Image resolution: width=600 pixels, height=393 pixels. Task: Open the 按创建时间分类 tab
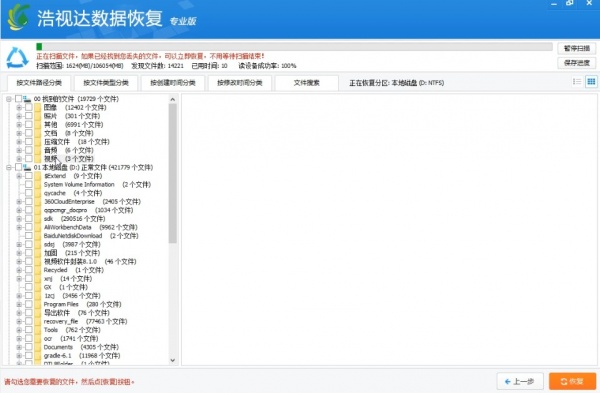[173, 83]
